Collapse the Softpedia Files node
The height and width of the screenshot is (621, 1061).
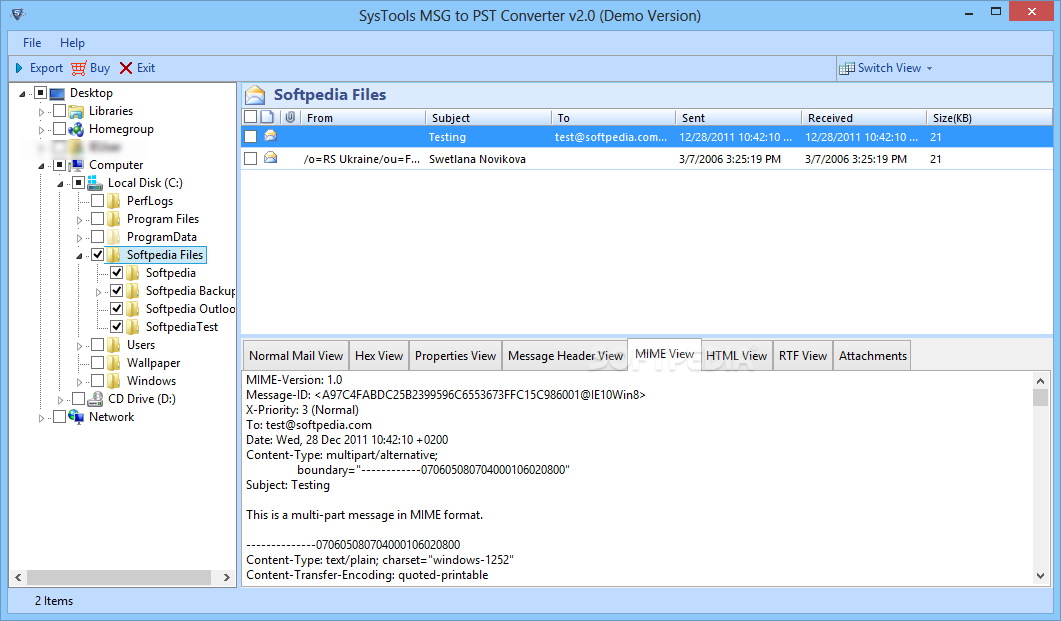[79, 256]
